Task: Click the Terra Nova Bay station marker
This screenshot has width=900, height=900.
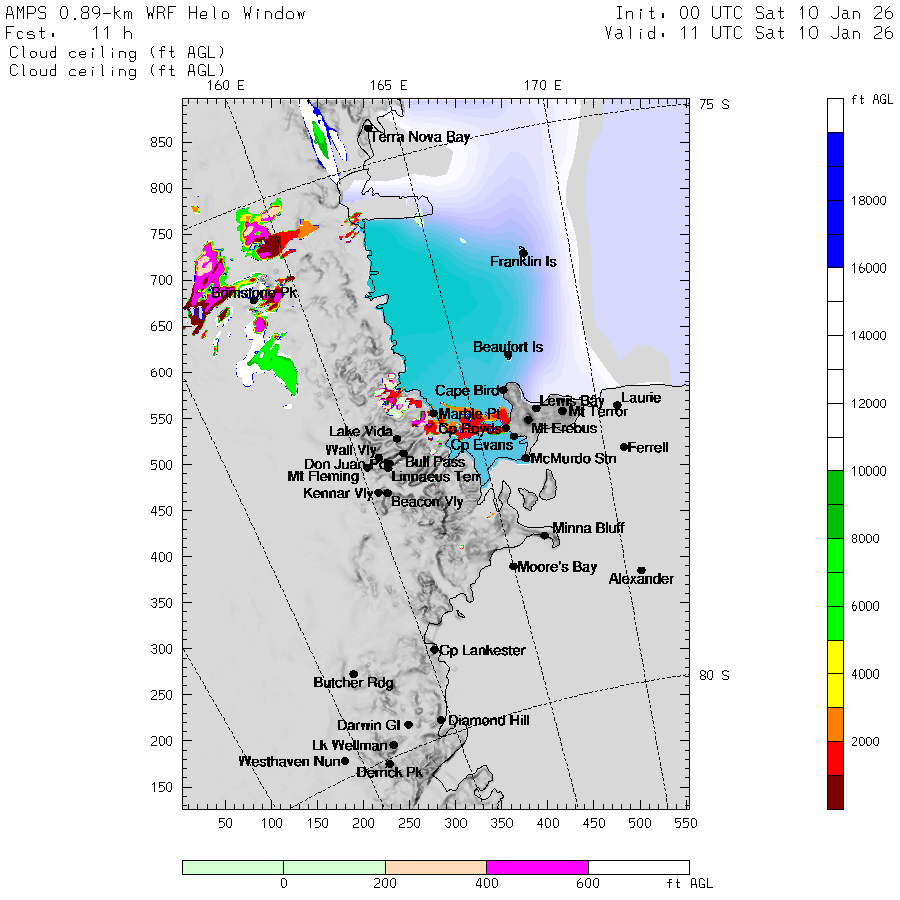Action: pyautogui.click(x=368, y=128)
